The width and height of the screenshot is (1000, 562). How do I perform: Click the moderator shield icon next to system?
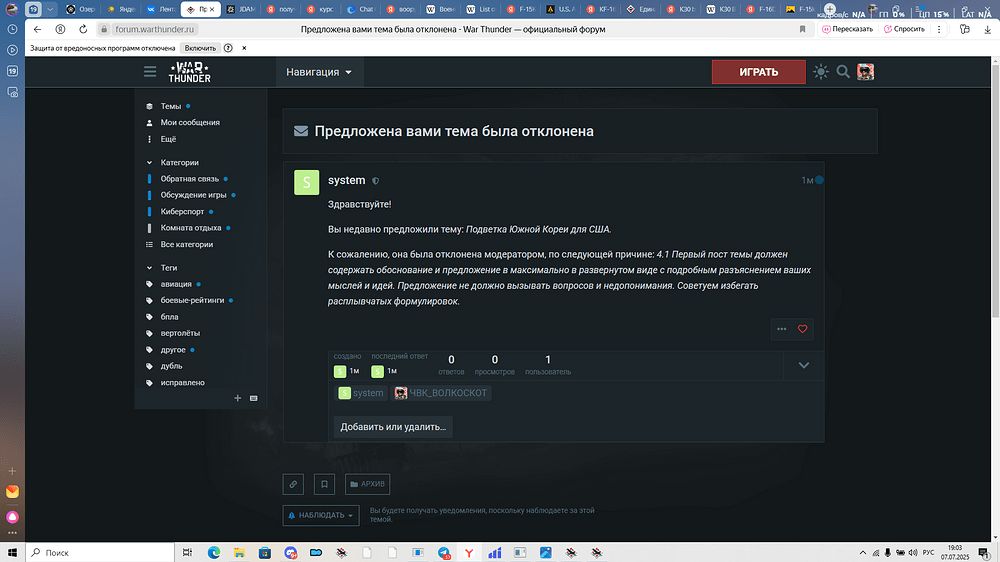376,181
